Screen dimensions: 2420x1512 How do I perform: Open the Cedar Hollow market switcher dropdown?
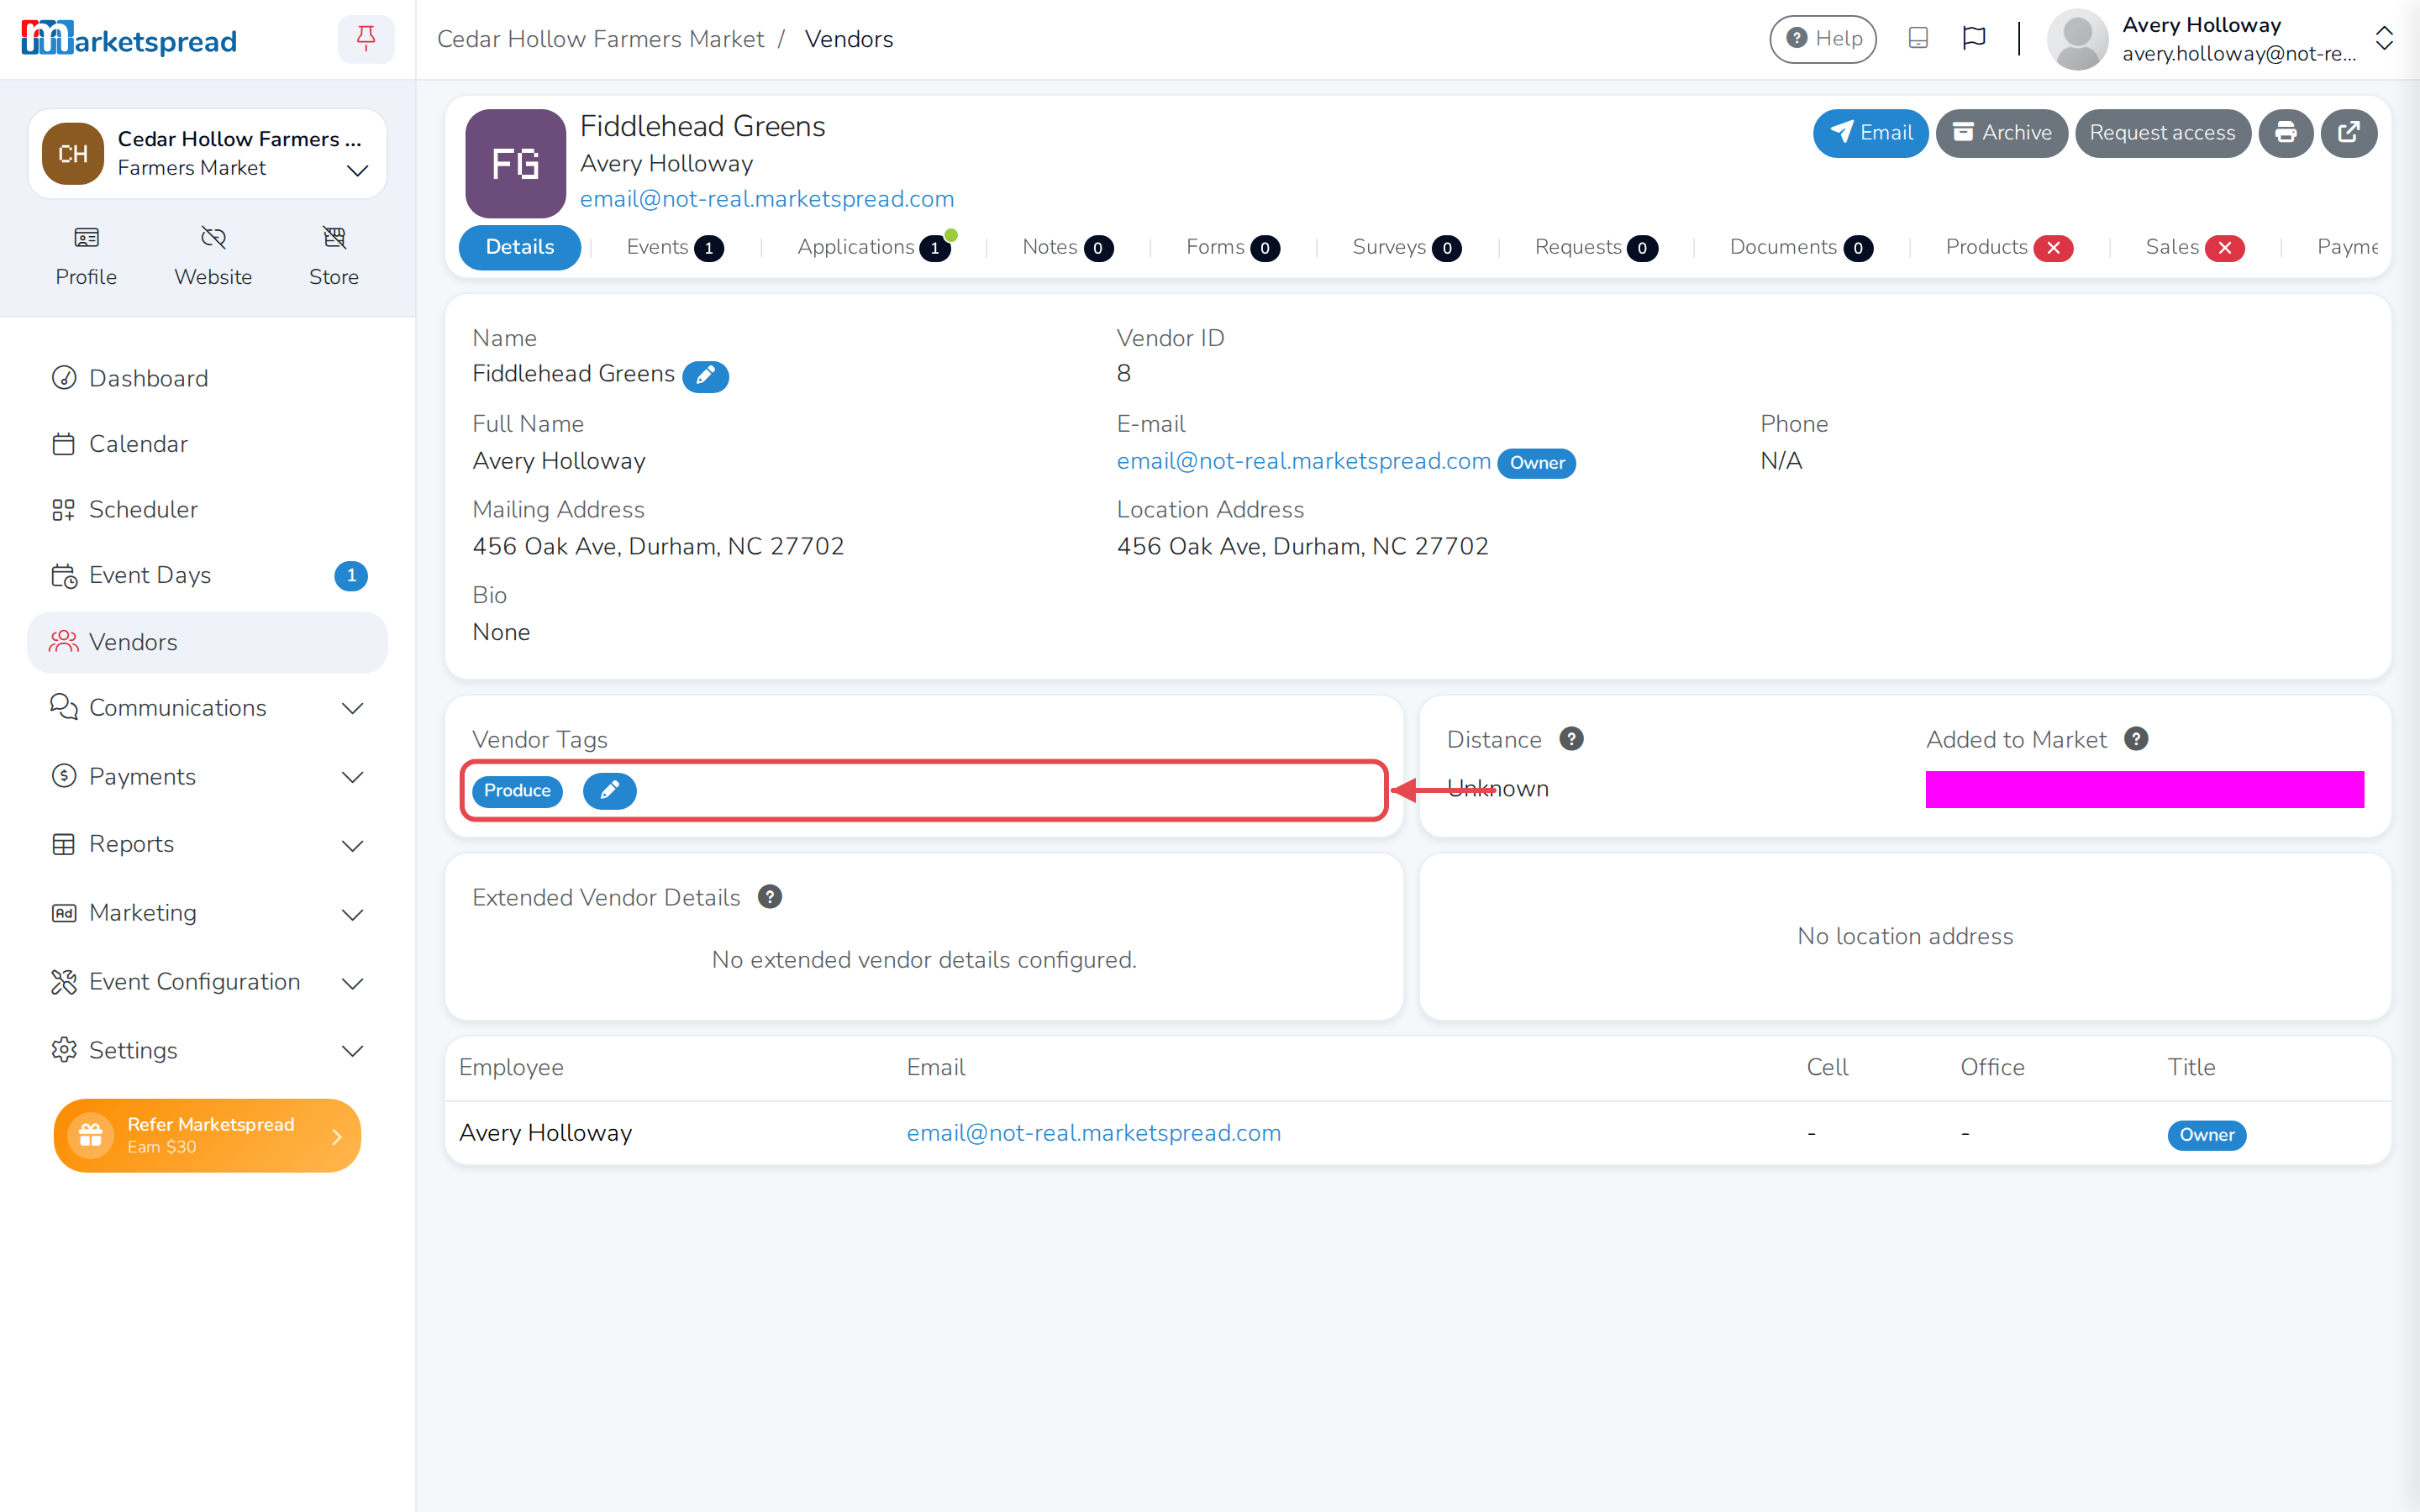tap(208, 154)
